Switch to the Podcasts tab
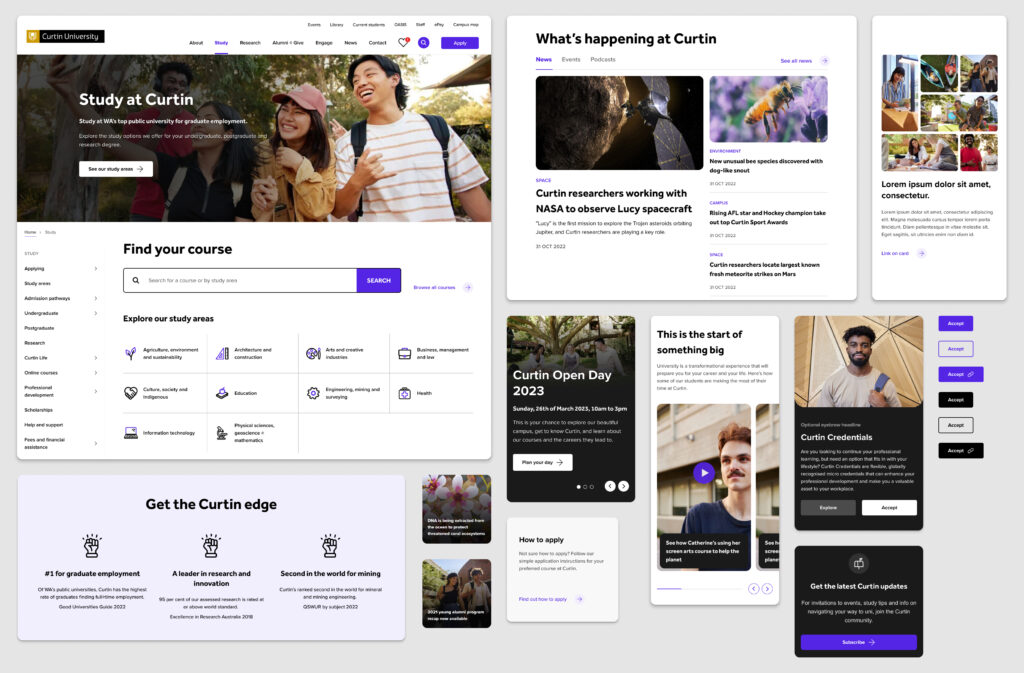The image size is (1024, 673). point(603,60)
